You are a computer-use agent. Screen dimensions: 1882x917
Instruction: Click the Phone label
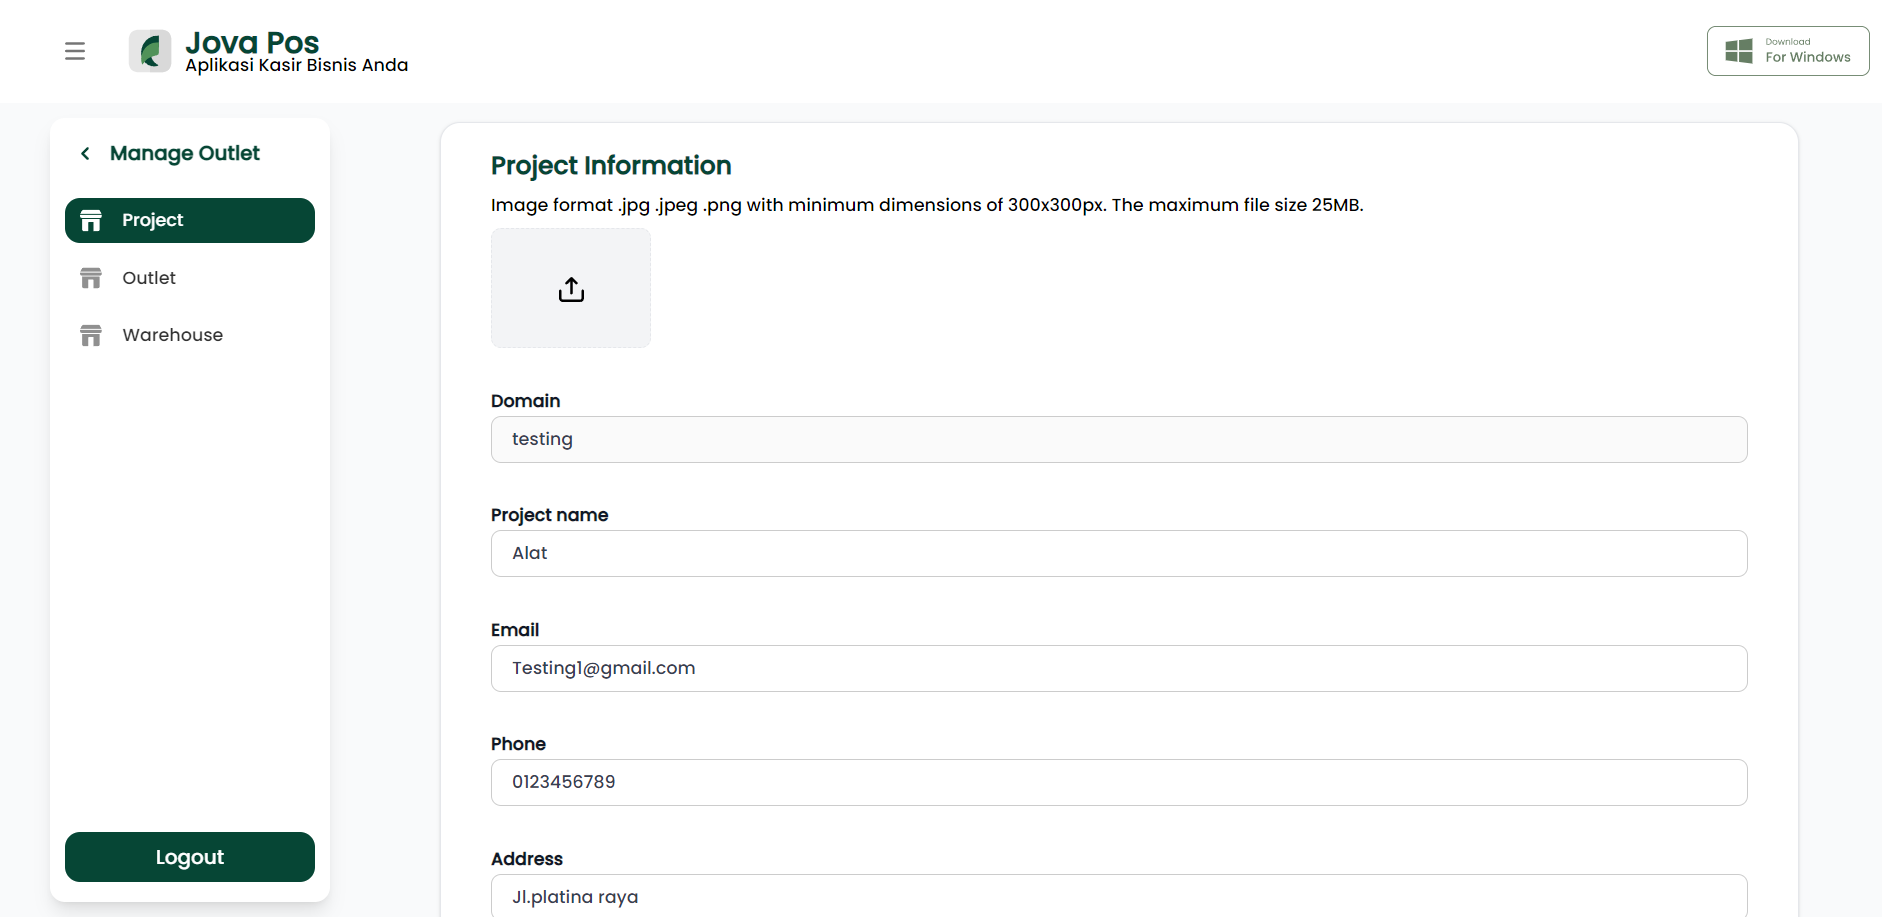tap(518, 744)
